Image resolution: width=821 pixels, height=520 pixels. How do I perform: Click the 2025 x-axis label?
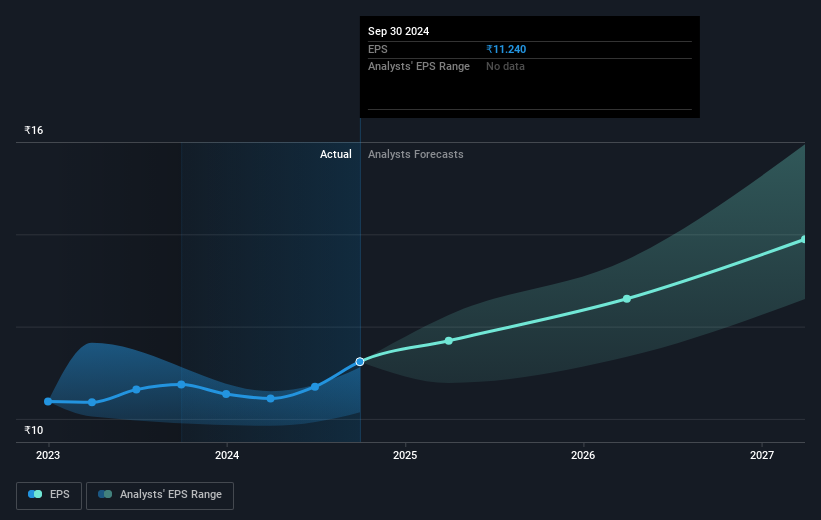point(405,455)
